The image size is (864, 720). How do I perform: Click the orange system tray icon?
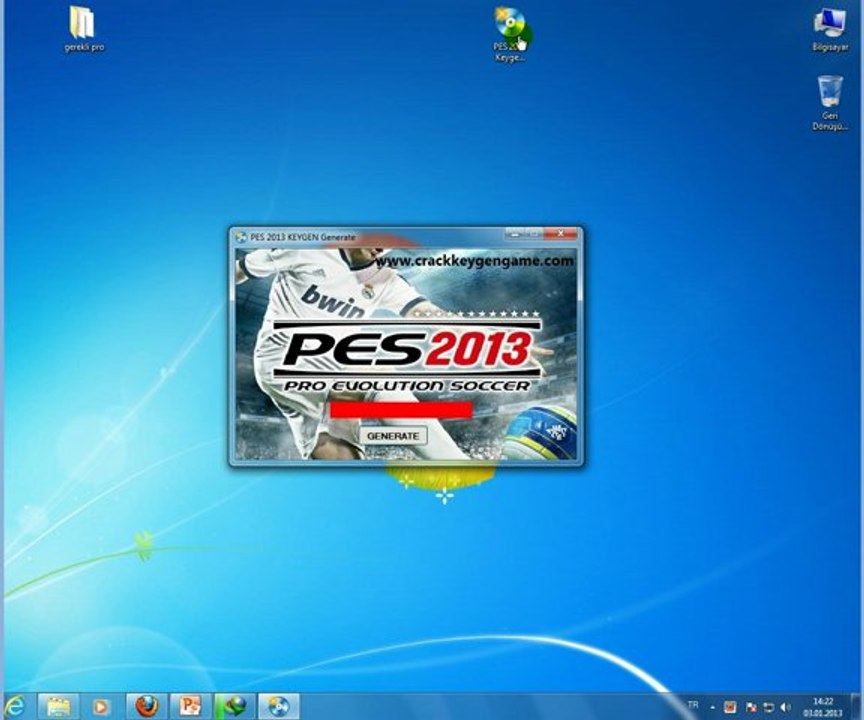[730, 707]
